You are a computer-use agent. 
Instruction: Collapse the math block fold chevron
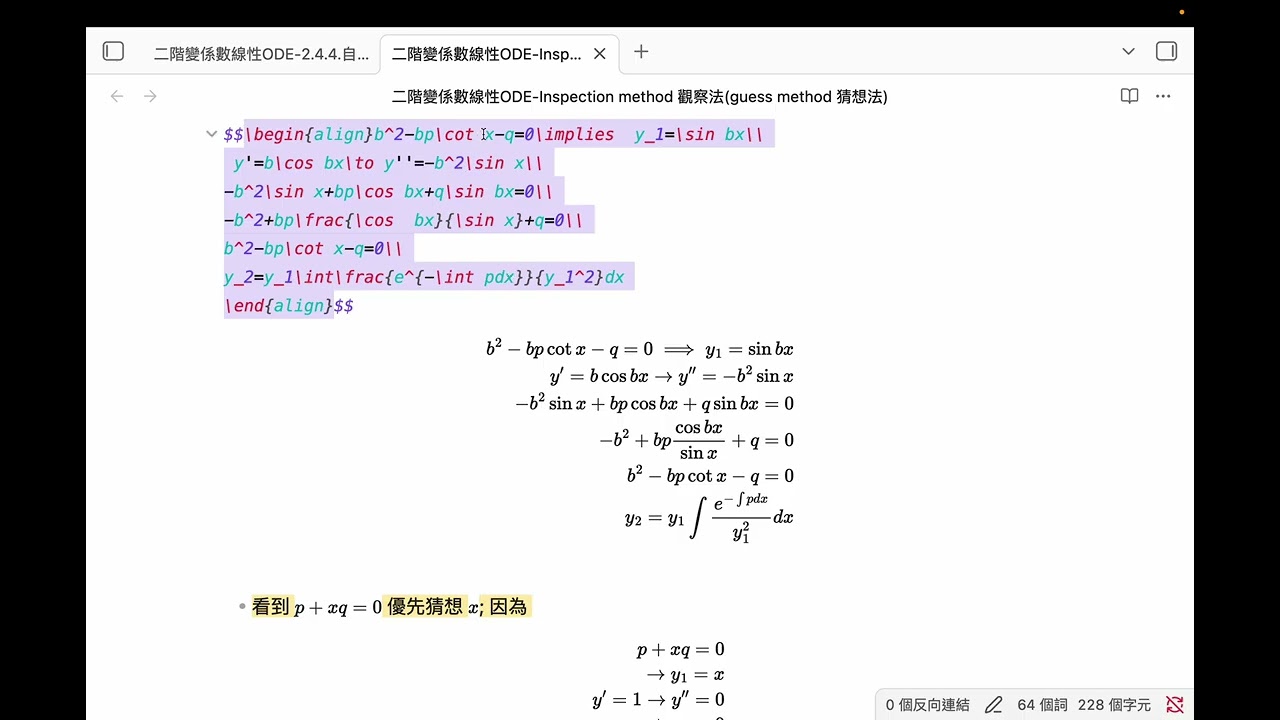click(x=211, y=134)
